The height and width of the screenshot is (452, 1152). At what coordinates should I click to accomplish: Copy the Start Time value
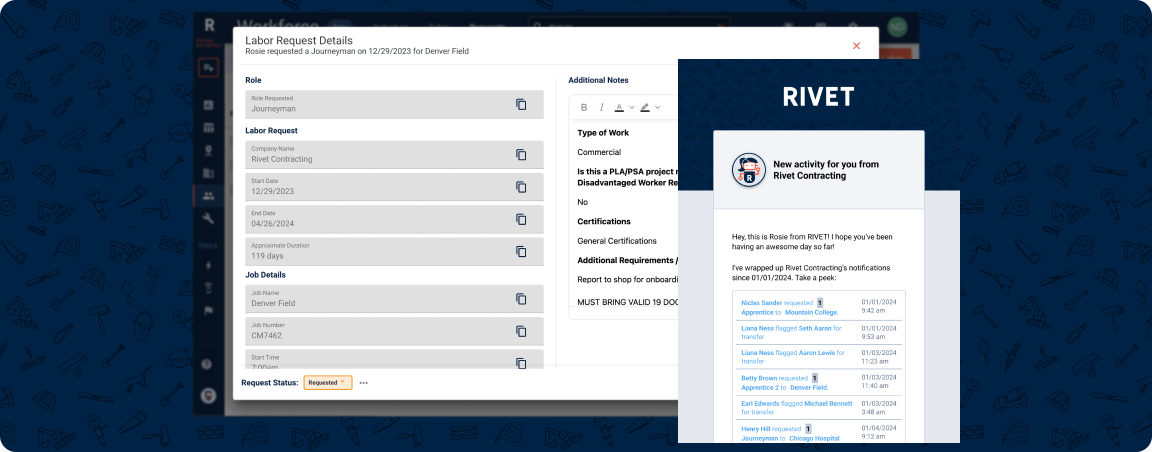point(521,363)
